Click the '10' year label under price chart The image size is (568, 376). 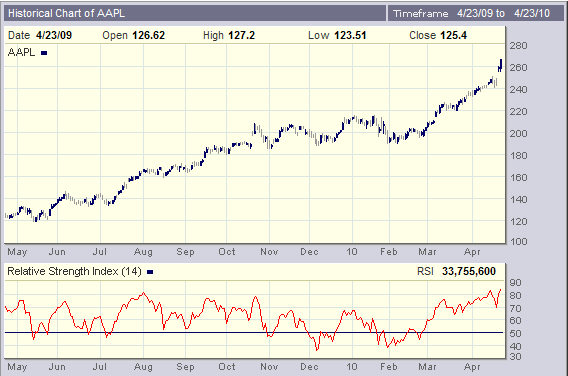pyautogui.click(x=352, y=252)
